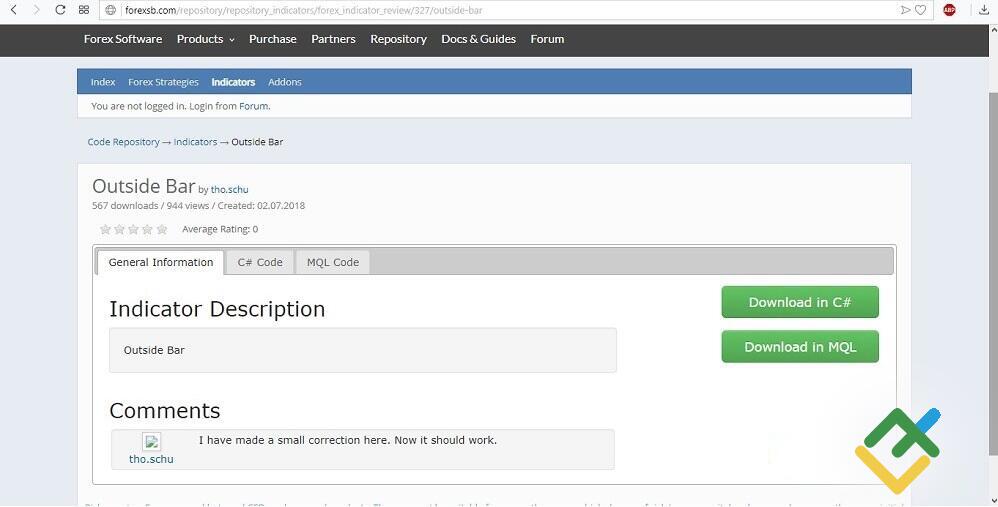Viewport: 998px width, 507px height.
Task: Expand the Products dropdown menu
Action: click(x=205, y=39)
